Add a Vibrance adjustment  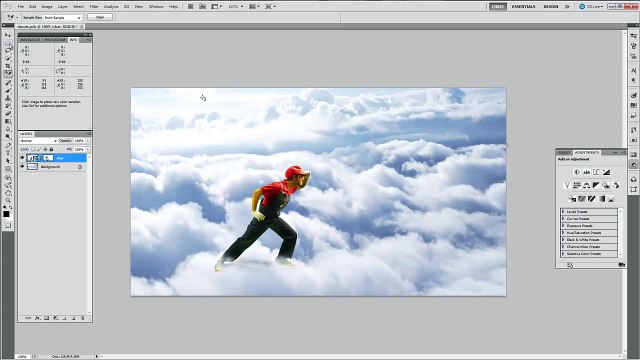(x=568, y=185)
